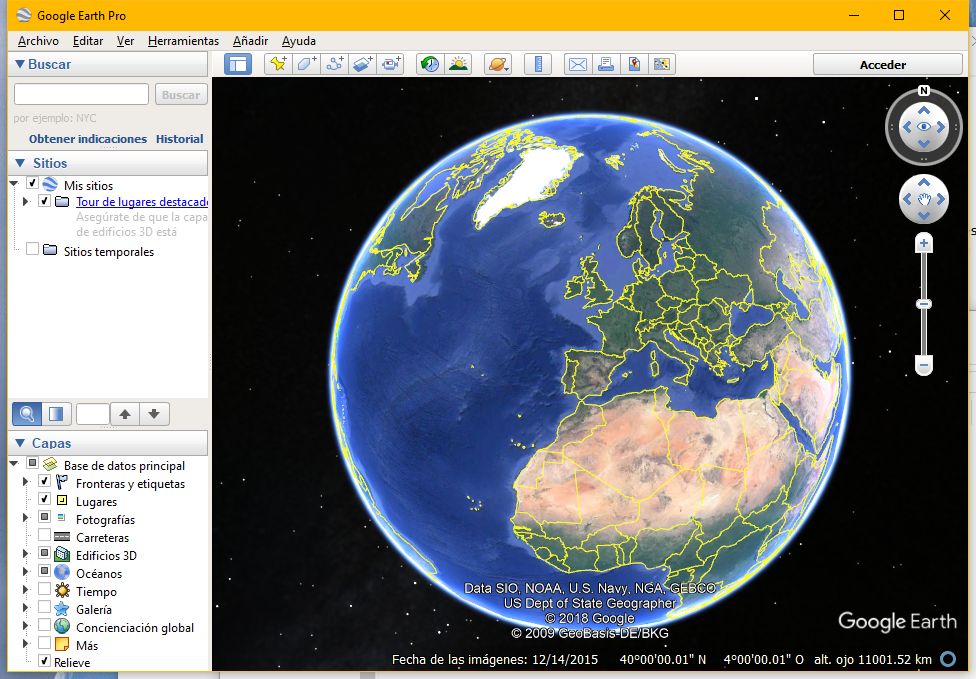Toggle the sidebar visibility toolbar button
Screen dimensions: 976x679
pyautogui.click(x=237, y=64)
